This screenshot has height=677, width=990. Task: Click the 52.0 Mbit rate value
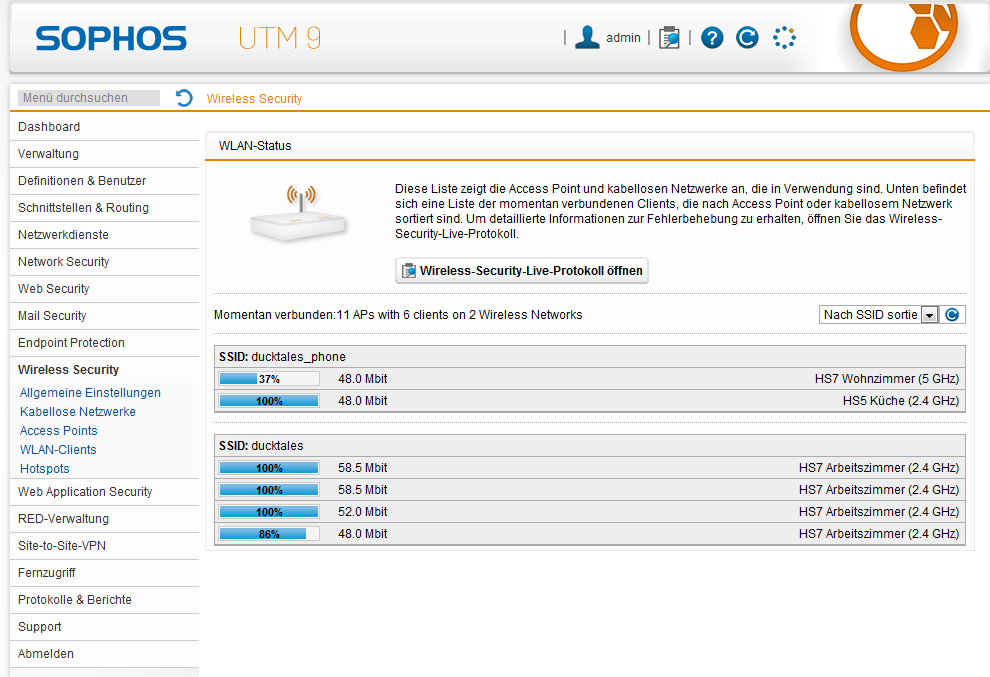point(362,512)
